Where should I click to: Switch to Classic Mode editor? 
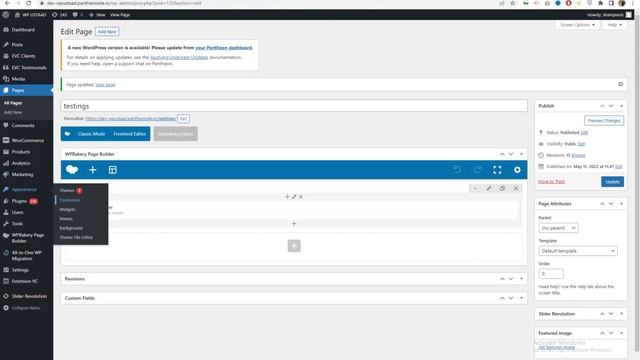[x=91, y=134]
